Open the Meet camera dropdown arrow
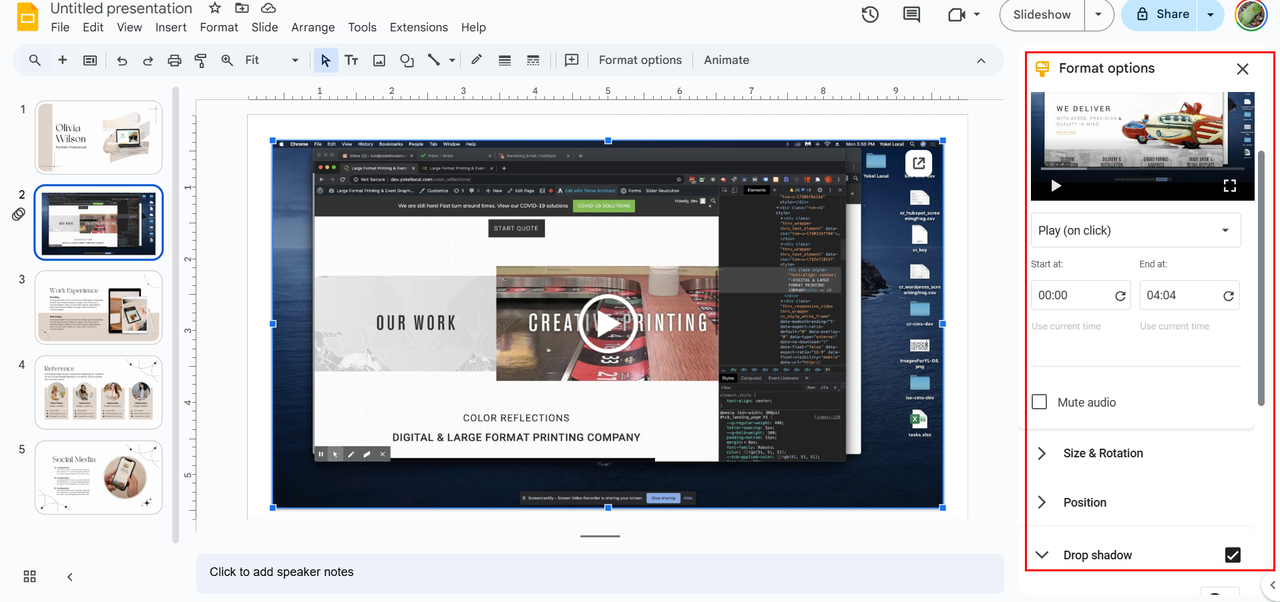 click(977, 15)
